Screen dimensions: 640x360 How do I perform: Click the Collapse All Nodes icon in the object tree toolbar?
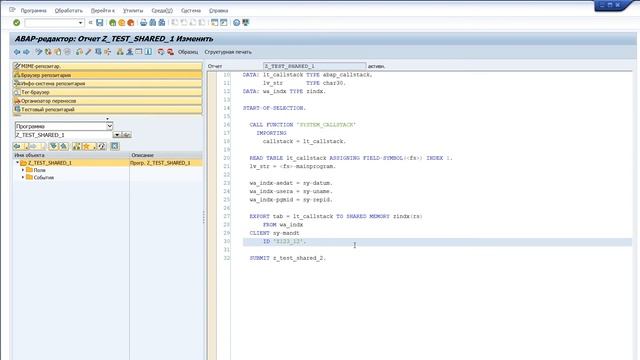click(64, 146)
